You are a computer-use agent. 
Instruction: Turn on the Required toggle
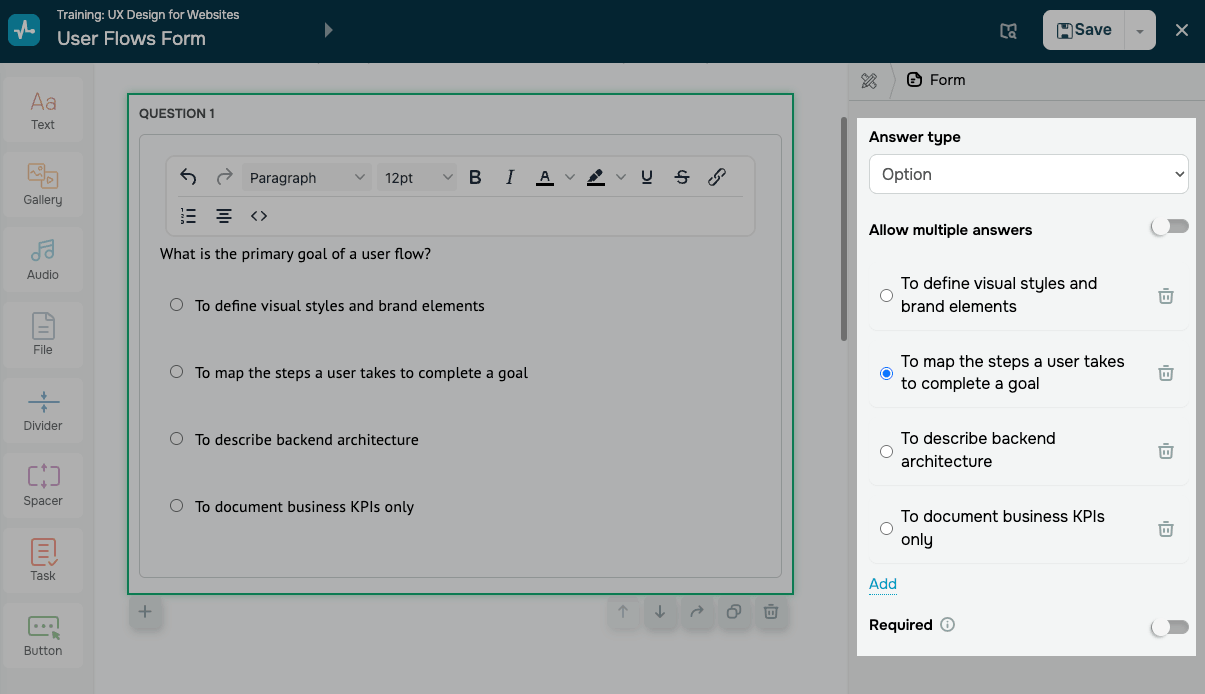(x=1168, y=627)
